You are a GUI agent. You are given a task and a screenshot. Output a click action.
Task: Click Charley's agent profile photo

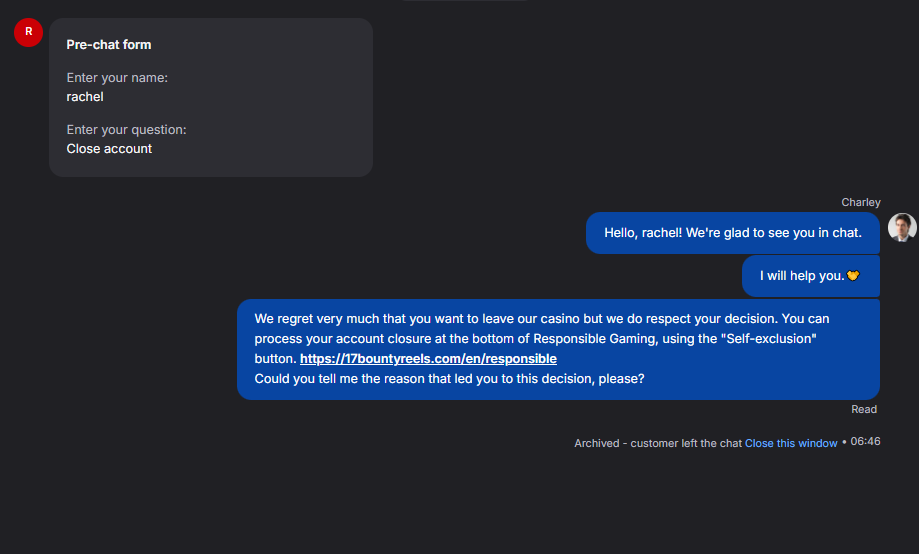coord(902,228)
